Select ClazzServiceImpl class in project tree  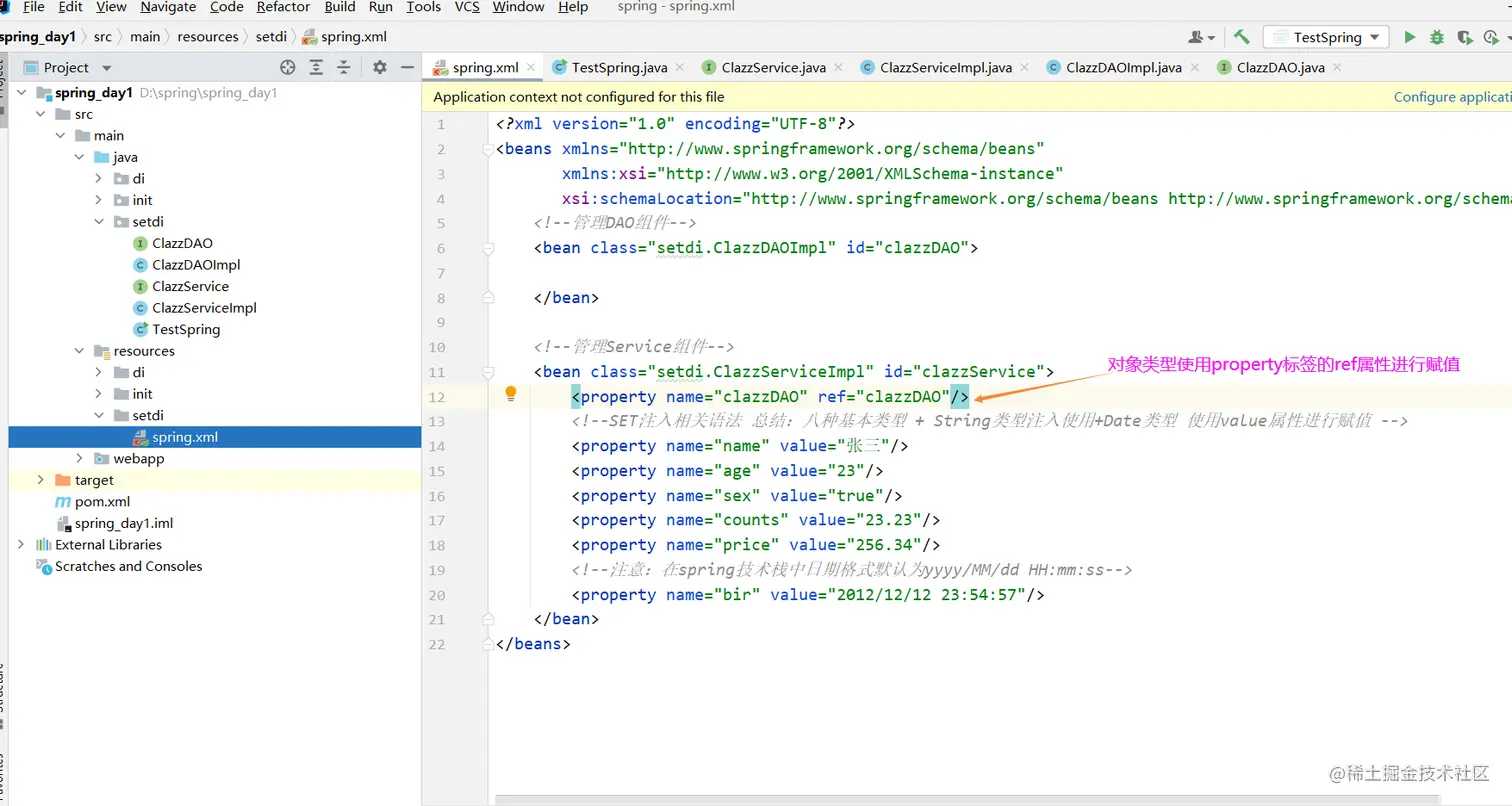[204, 308]
